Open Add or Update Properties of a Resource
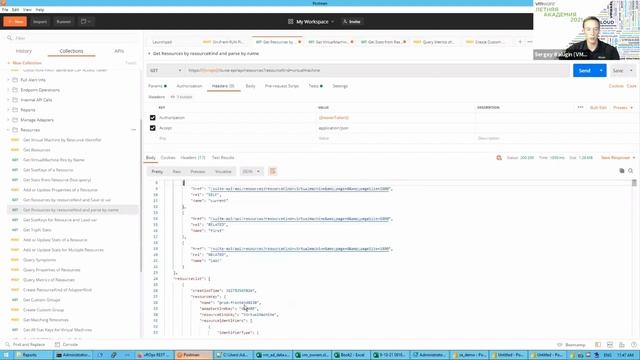 click(60, 190)
